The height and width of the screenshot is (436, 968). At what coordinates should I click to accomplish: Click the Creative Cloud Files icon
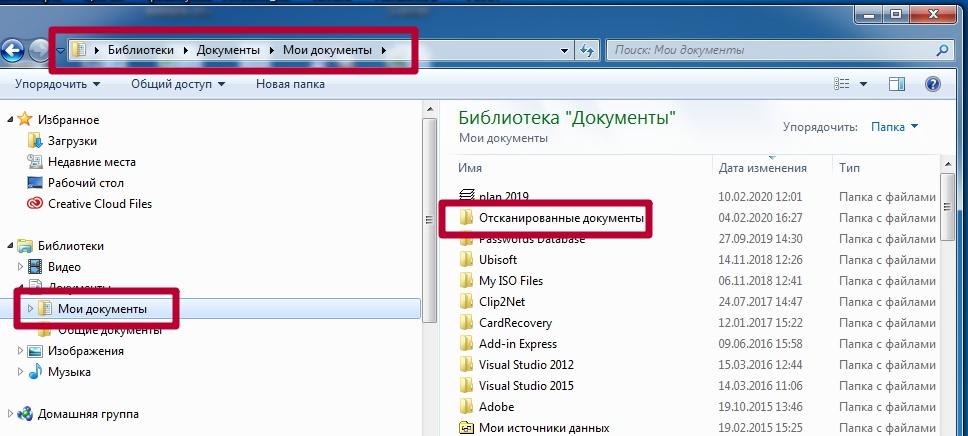(x=35, y=204)
